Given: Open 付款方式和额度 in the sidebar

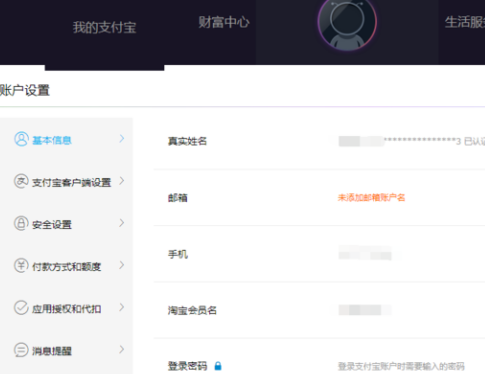Looking at the screenshot, I should coord(66,267).
